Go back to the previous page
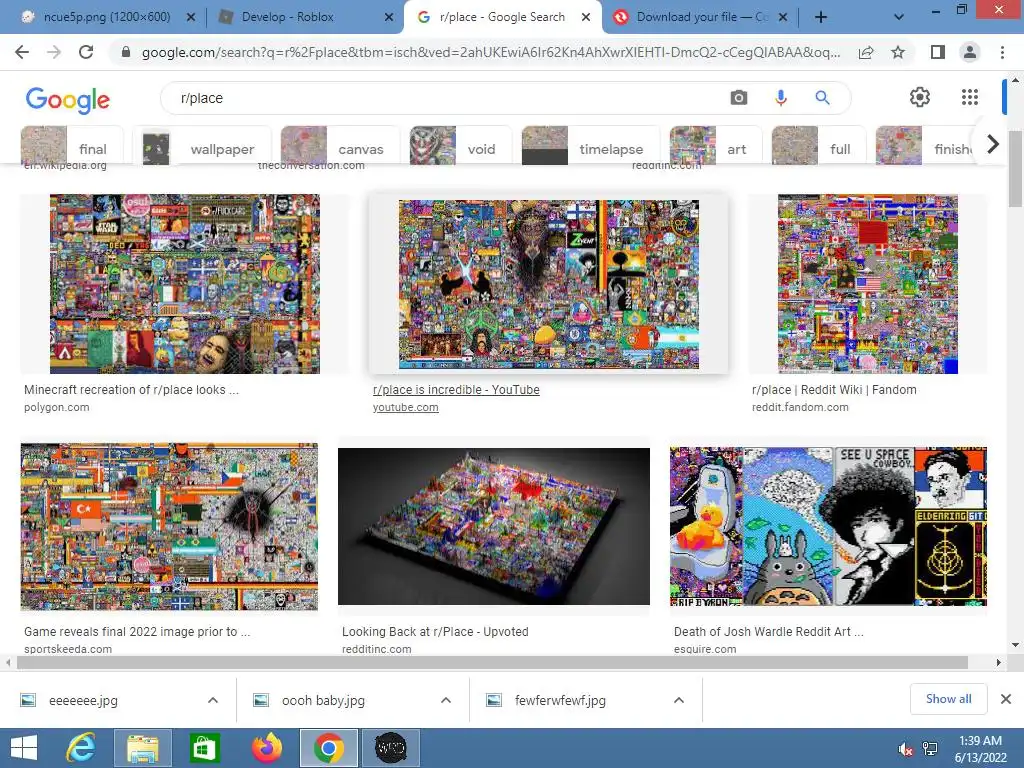The image size is (1024, 768). tap(22, 52)
